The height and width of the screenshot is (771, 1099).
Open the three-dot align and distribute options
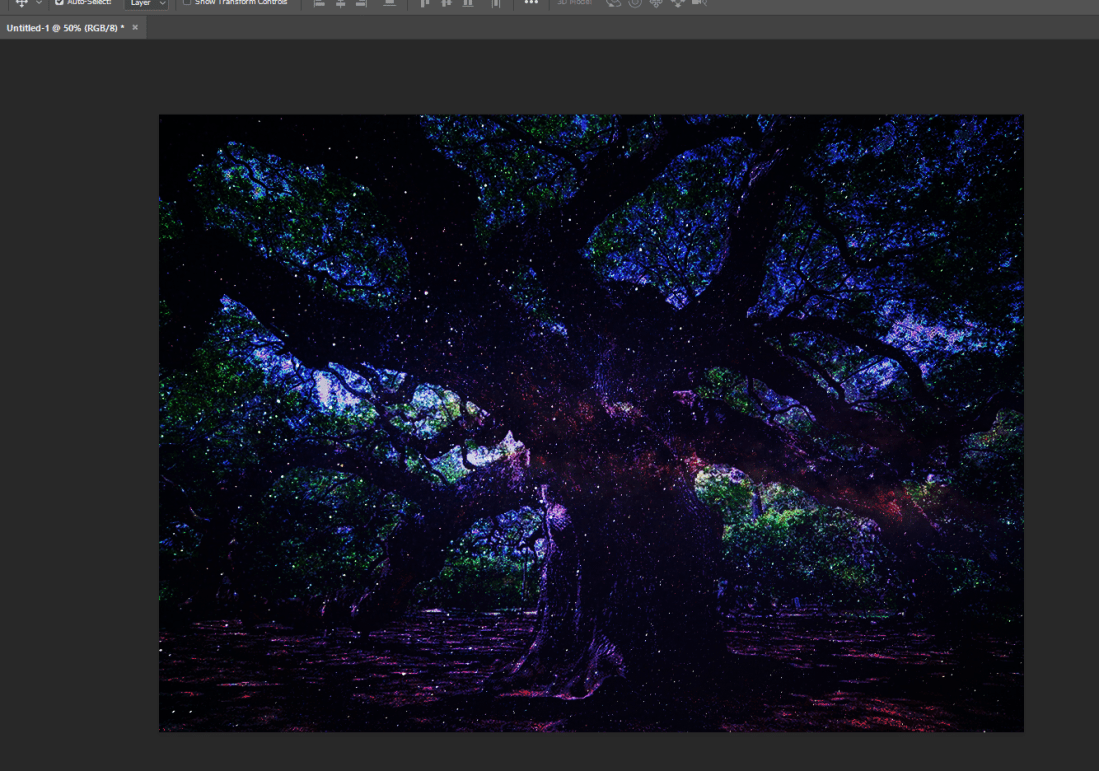point(531,4)
